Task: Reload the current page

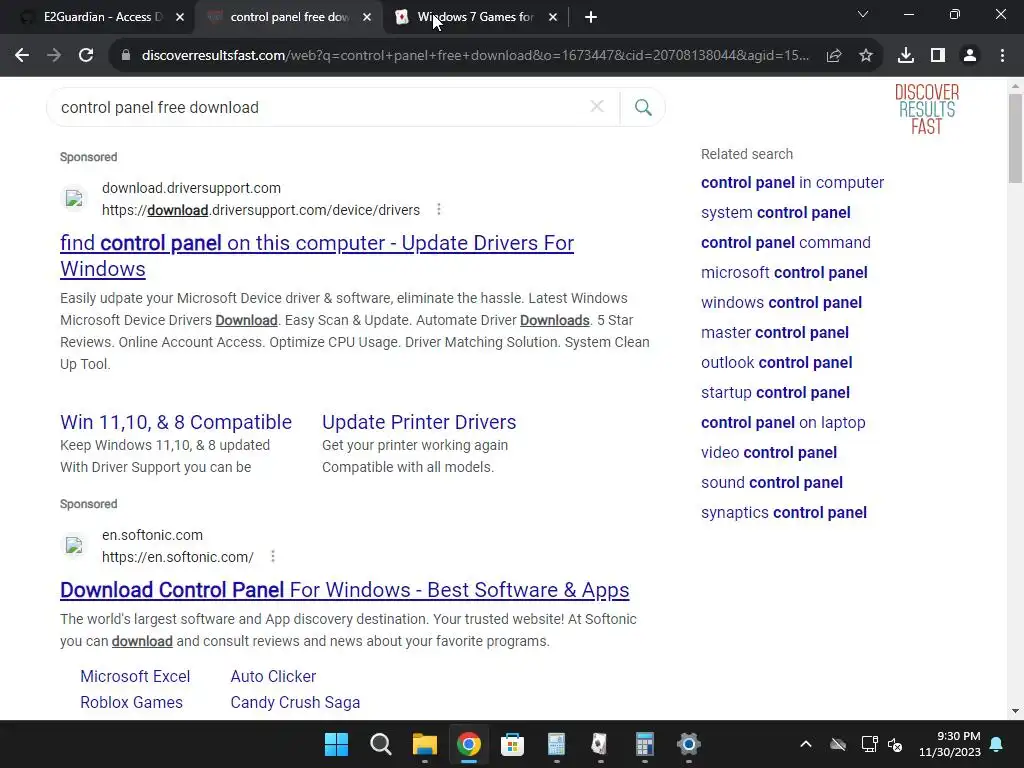Action: (x=86, y=56)
